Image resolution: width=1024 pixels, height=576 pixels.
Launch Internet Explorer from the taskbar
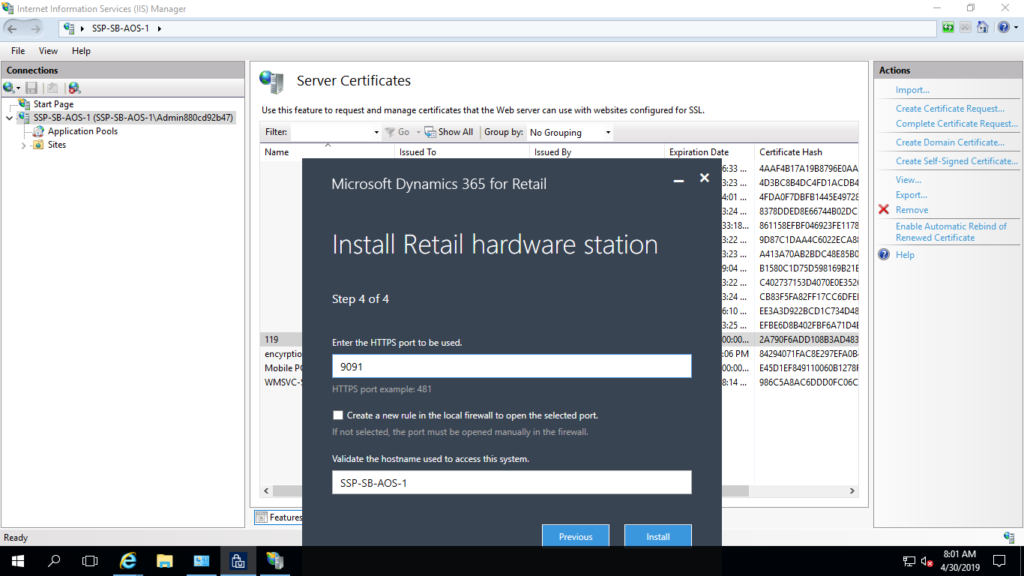coord(128,561)
